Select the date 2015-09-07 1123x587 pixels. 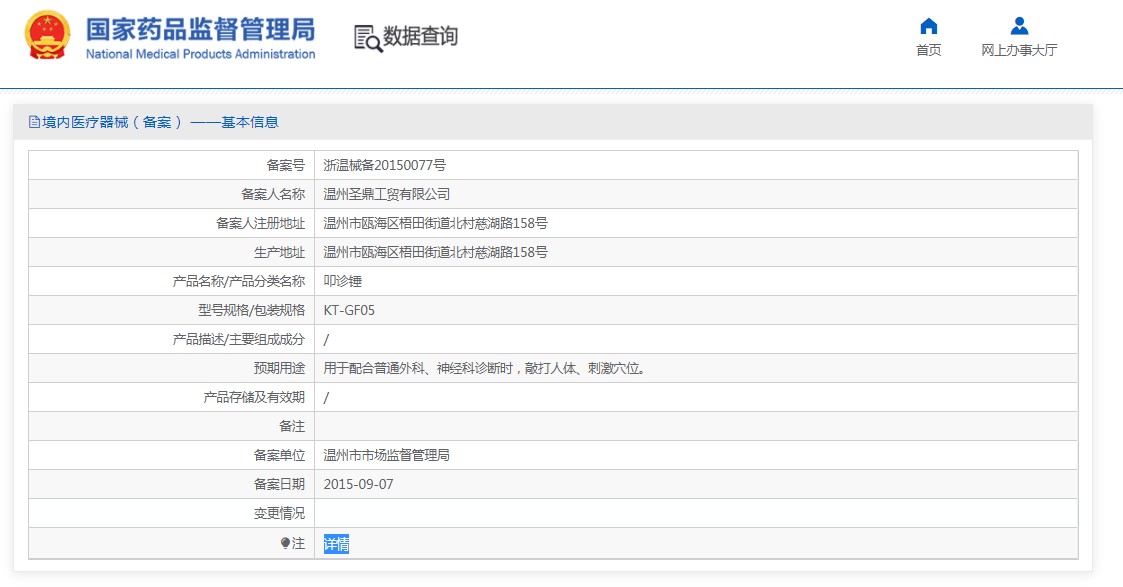tap(358, 484)
